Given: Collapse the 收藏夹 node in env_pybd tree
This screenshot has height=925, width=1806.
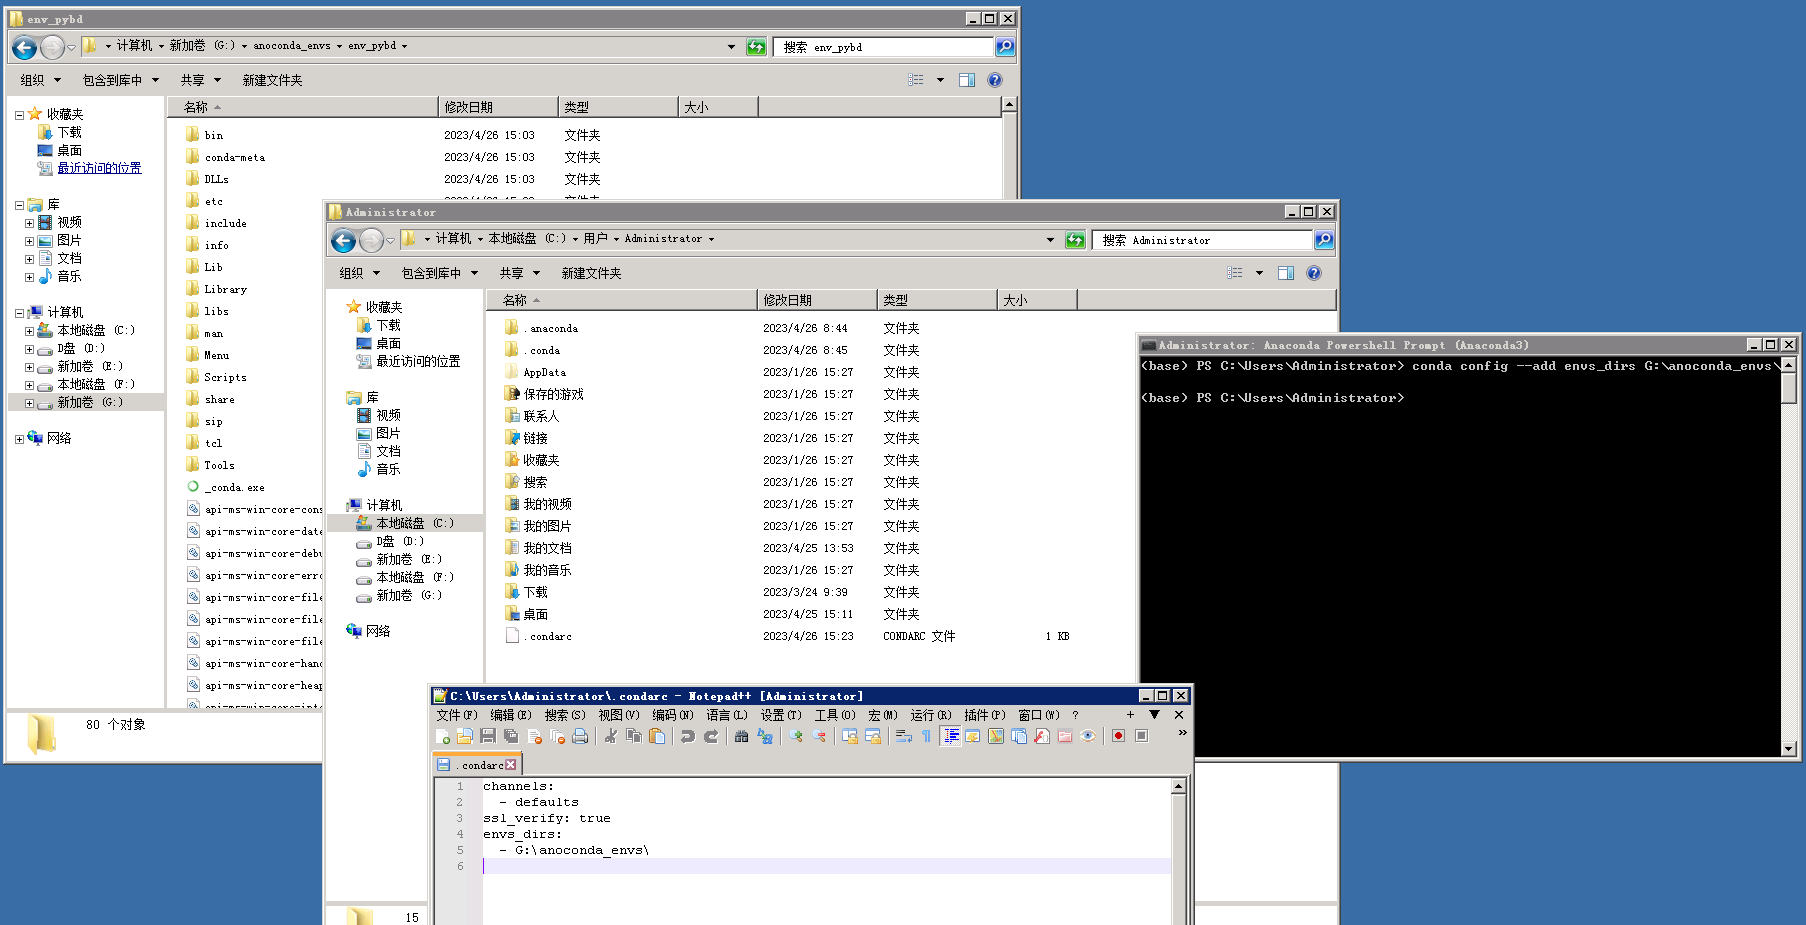Looking at the screenshot, I should coord(19,115).
